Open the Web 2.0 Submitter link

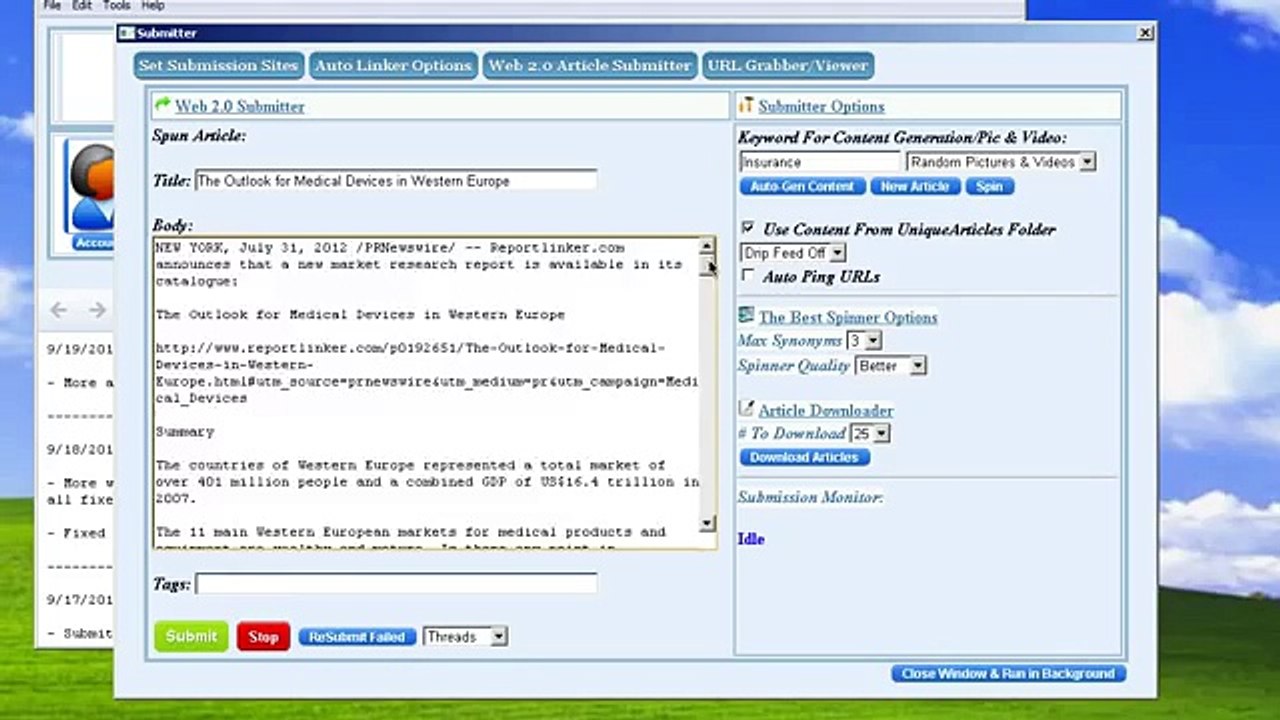coord(239,106)
